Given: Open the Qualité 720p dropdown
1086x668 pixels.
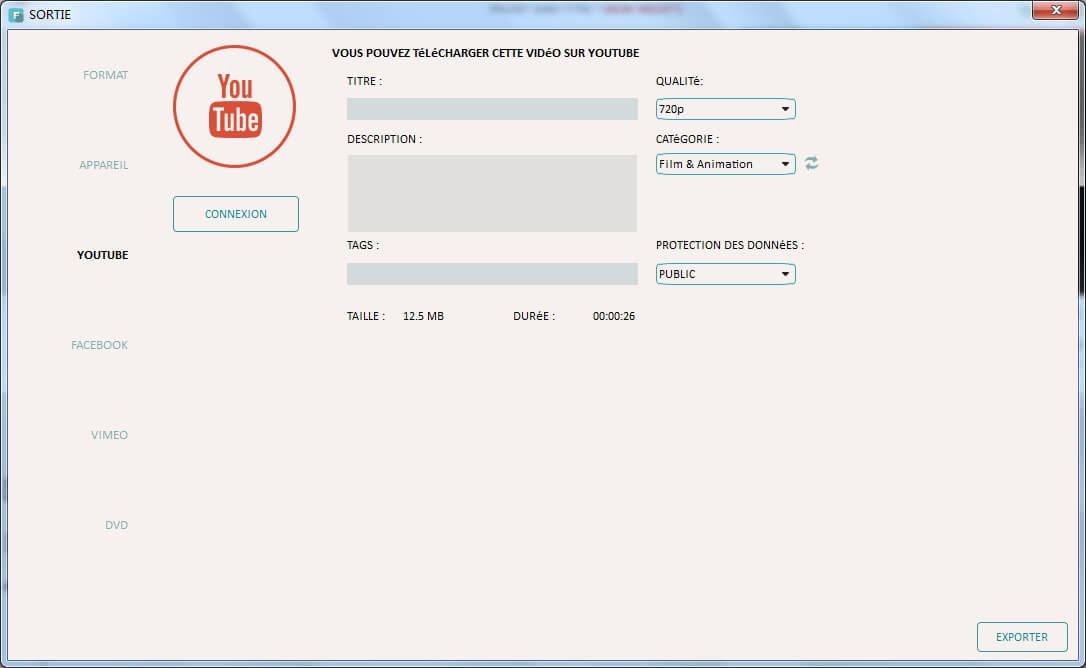Looking at the screenshot, I should pos(725,109).
